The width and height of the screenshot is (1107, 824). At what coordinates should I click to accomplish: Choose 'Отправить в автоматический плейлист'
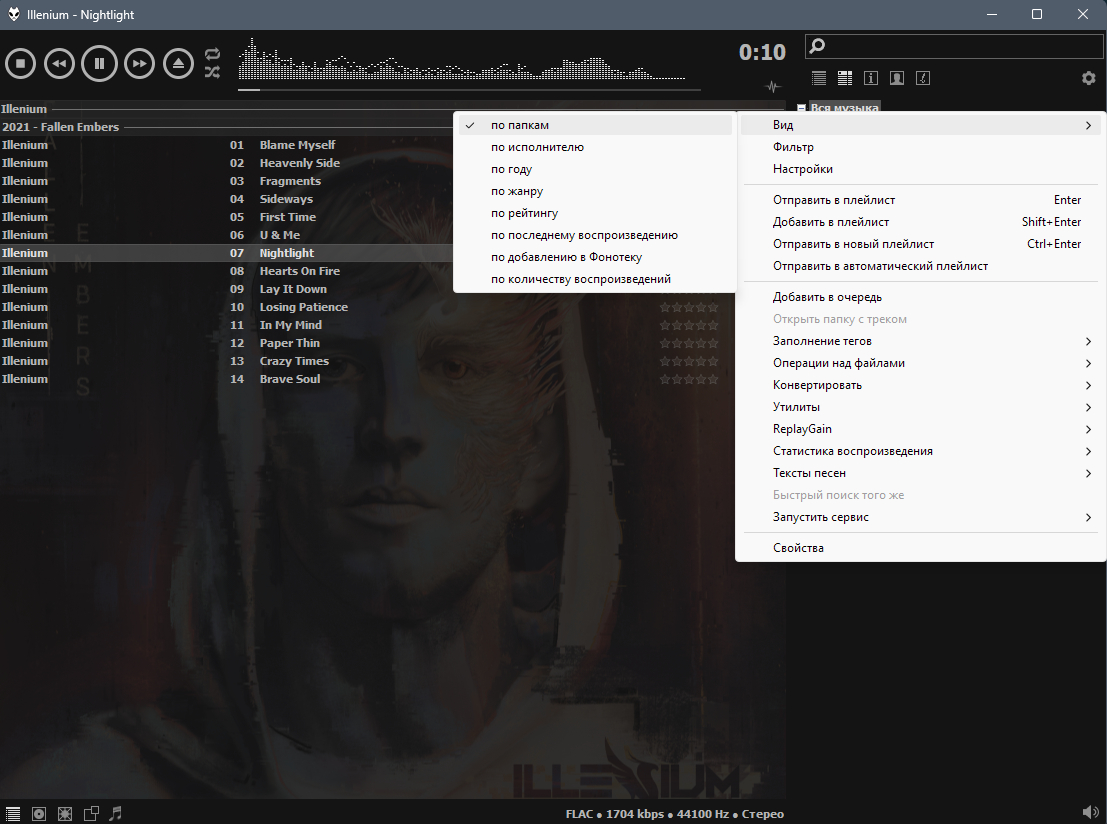point(921,265)
